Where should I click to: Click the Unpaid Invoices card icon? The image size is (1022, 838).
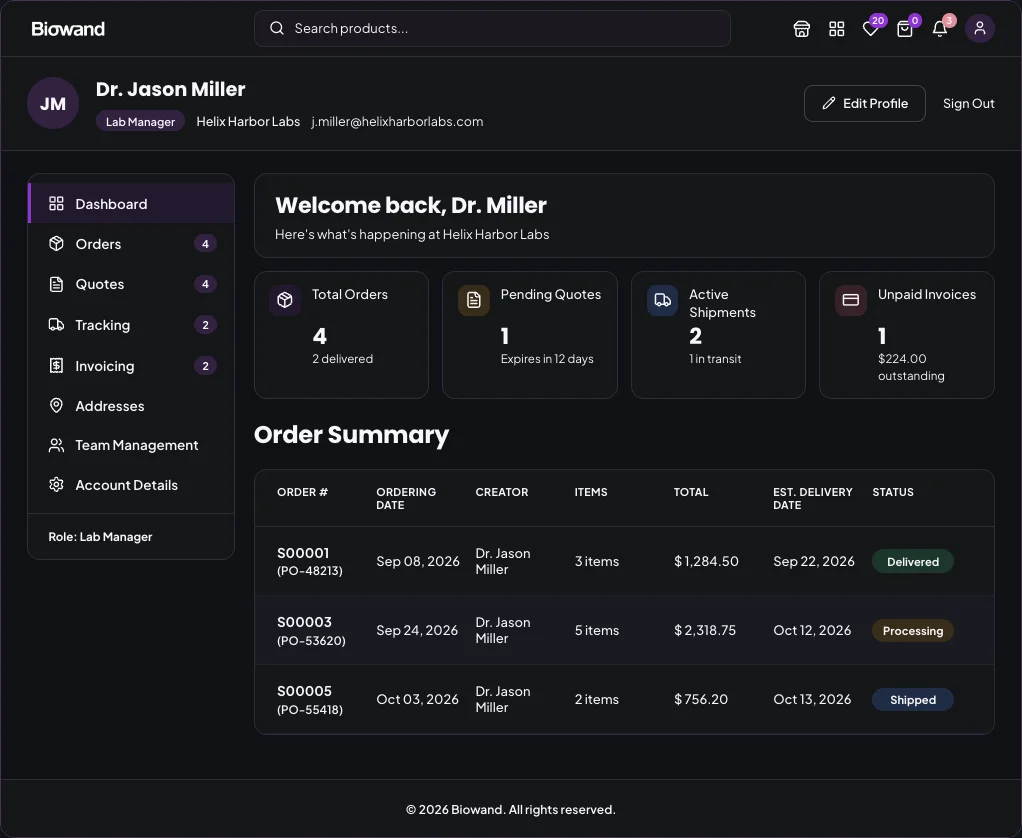851,300
